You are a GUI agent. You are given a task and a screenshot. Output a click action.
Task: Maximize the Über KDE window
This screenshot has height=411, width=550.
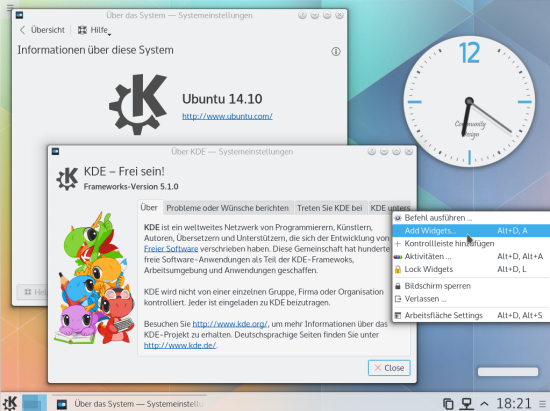pyautogui.click(x=396, y=151)
